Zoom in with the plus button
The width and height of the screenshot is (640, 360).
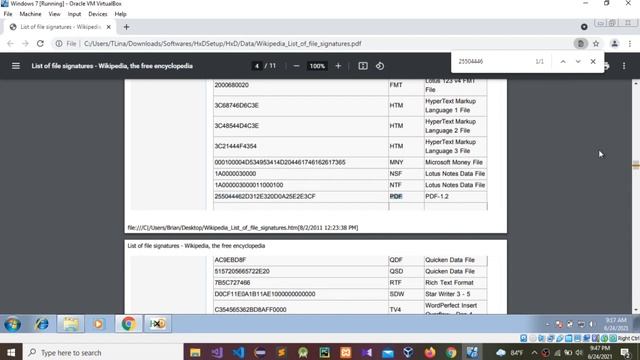click(338, 66)
